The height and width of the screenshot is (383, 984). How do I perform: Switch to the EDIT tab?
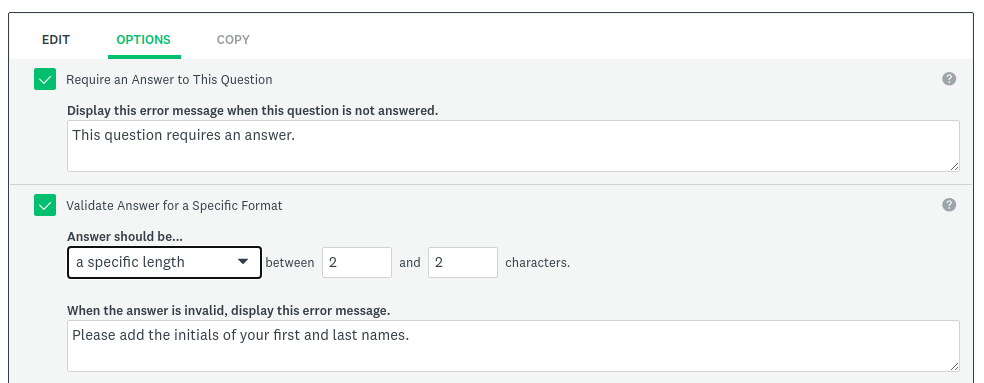56,40
